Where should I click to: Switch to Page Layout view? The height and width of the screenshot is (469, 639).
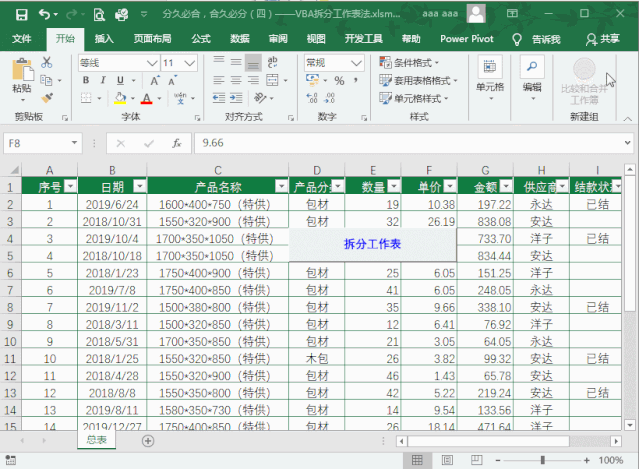click(x=447, y=460)
